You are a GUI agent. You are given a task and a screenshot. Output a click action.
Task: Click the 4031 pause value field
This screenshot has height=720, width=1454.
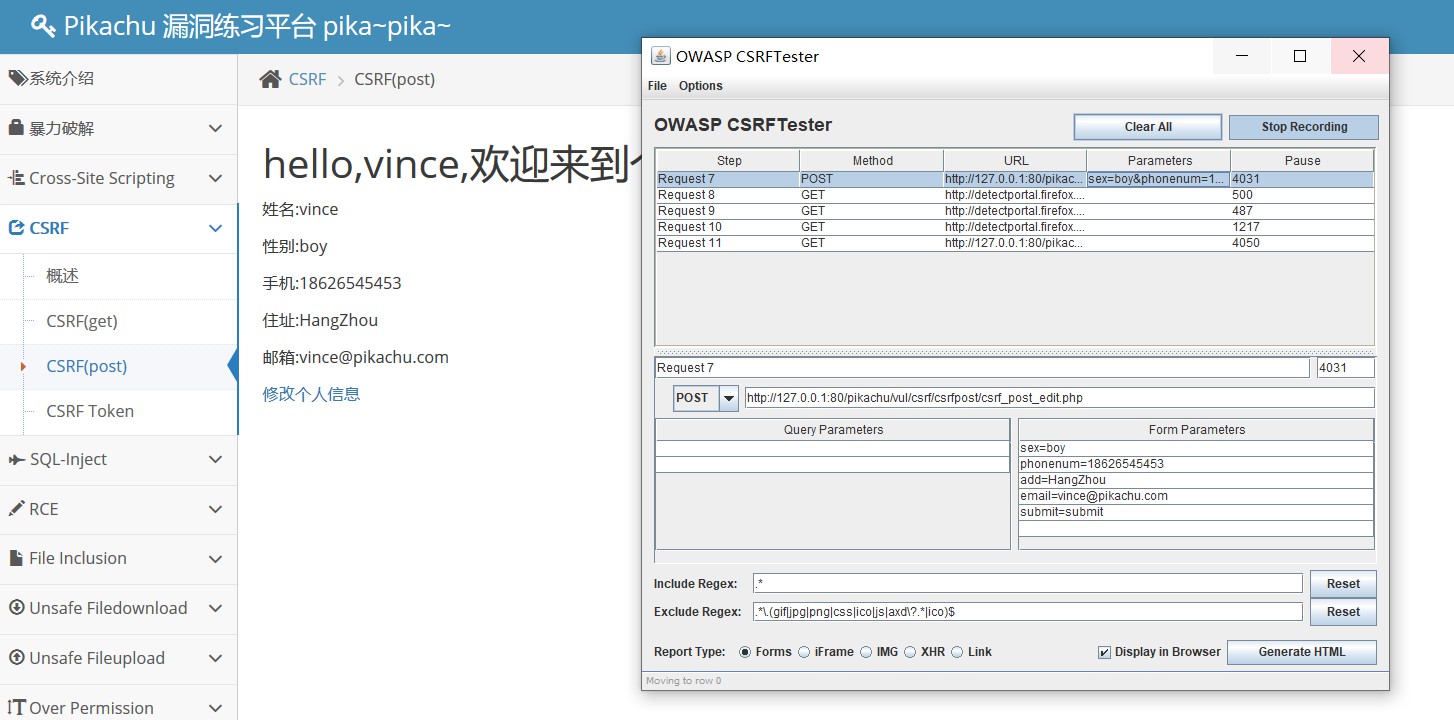[1346, 368]
